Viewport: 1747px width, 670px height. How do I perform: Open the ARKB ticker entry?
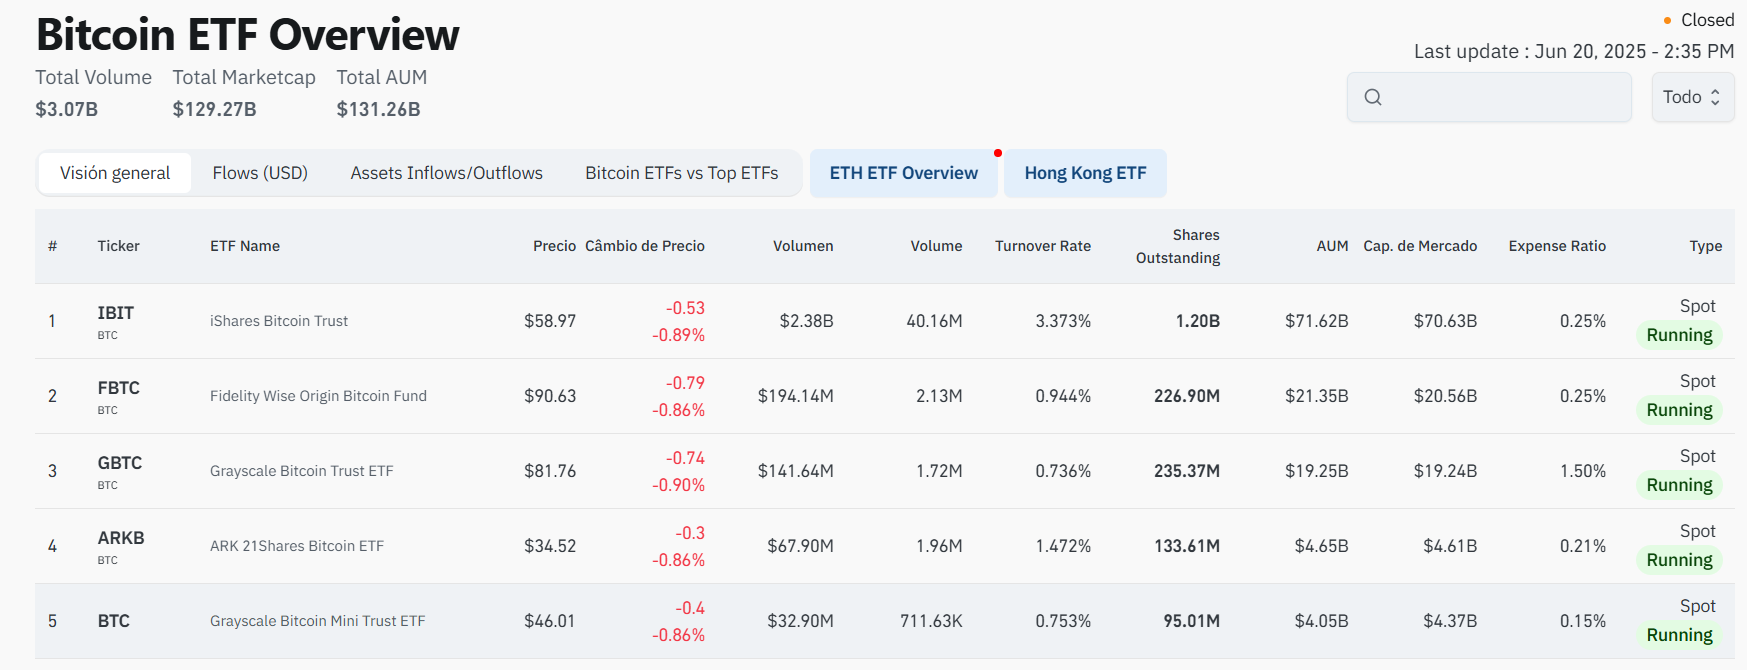coord(121,538)
